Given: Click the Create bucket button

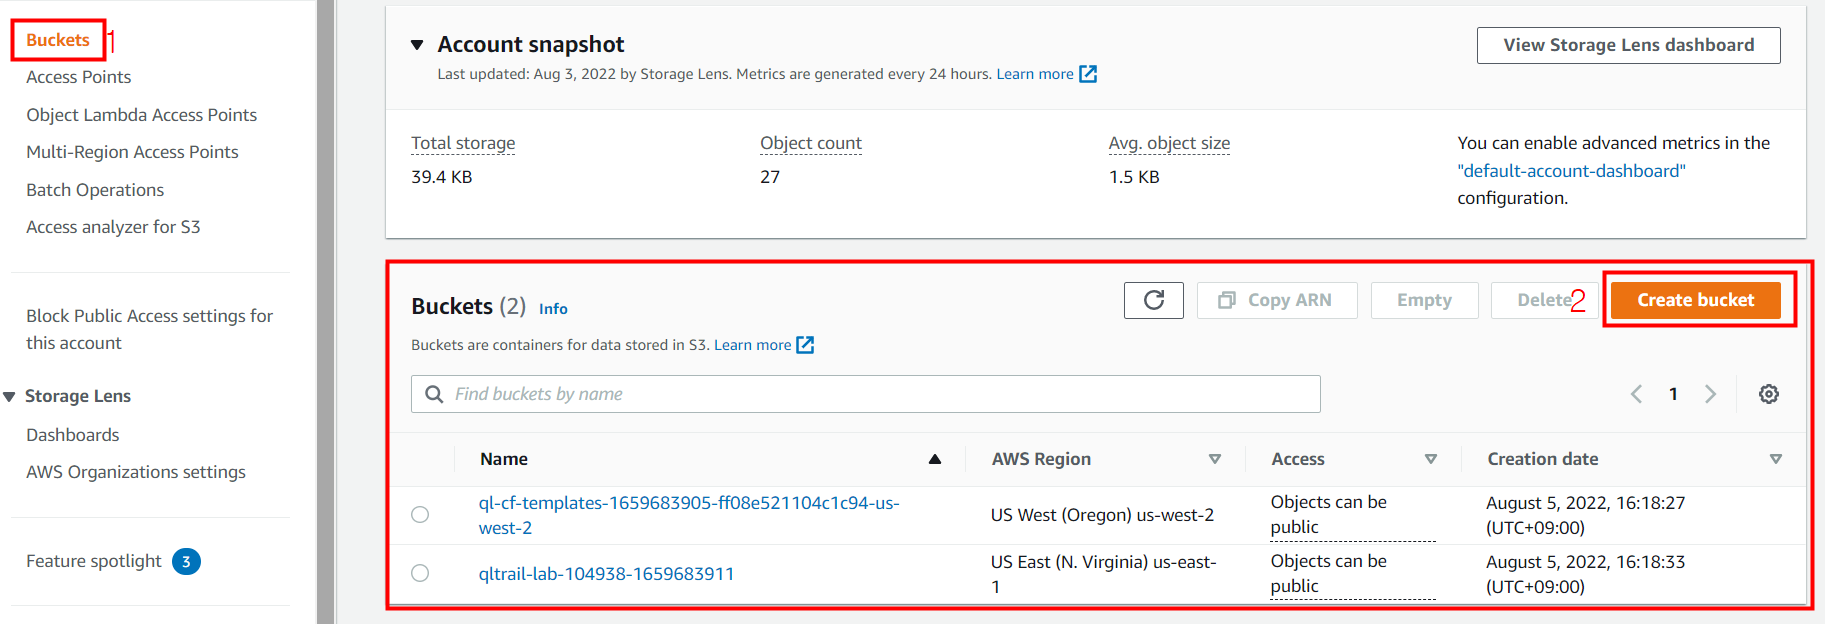Looking at the screenshot, I should (x=1695, y=300).
